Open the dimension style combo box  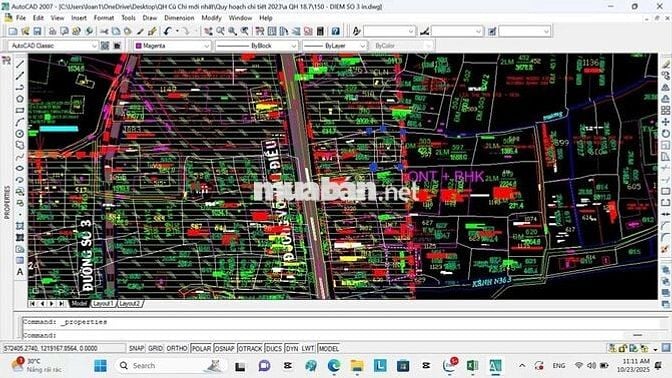click(x=457, y=31)
